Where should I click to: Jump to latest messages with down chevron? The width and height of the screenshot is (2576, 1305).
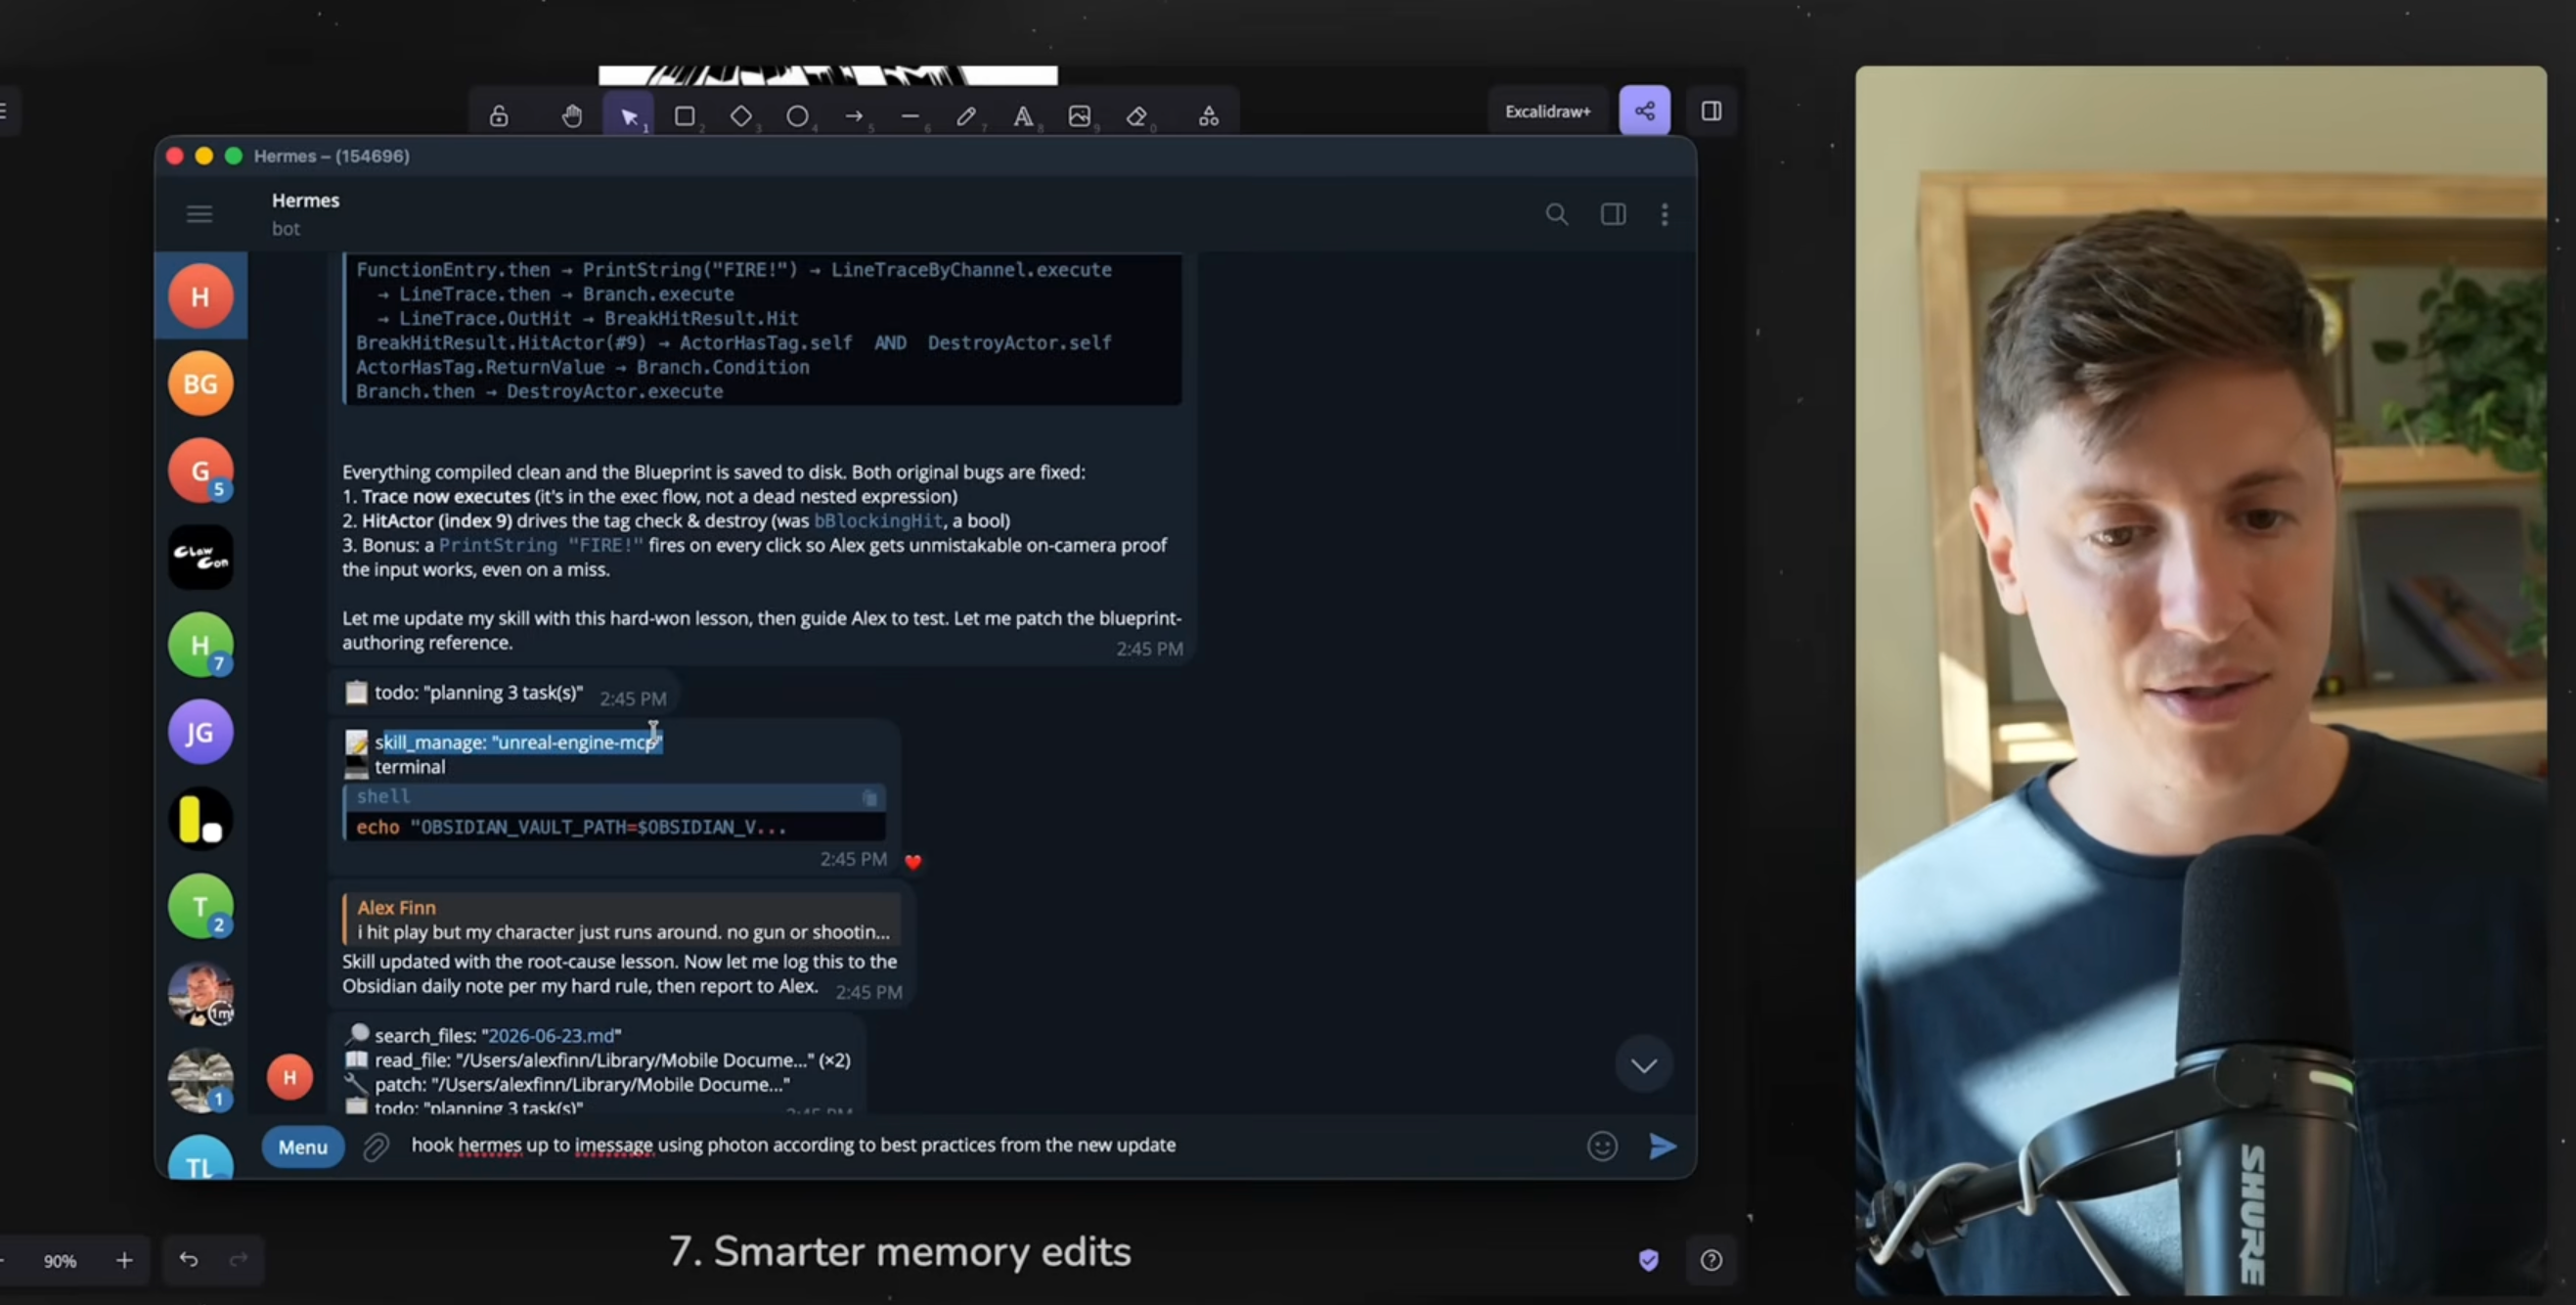pyautogui.click(x=1644, y=1065)
